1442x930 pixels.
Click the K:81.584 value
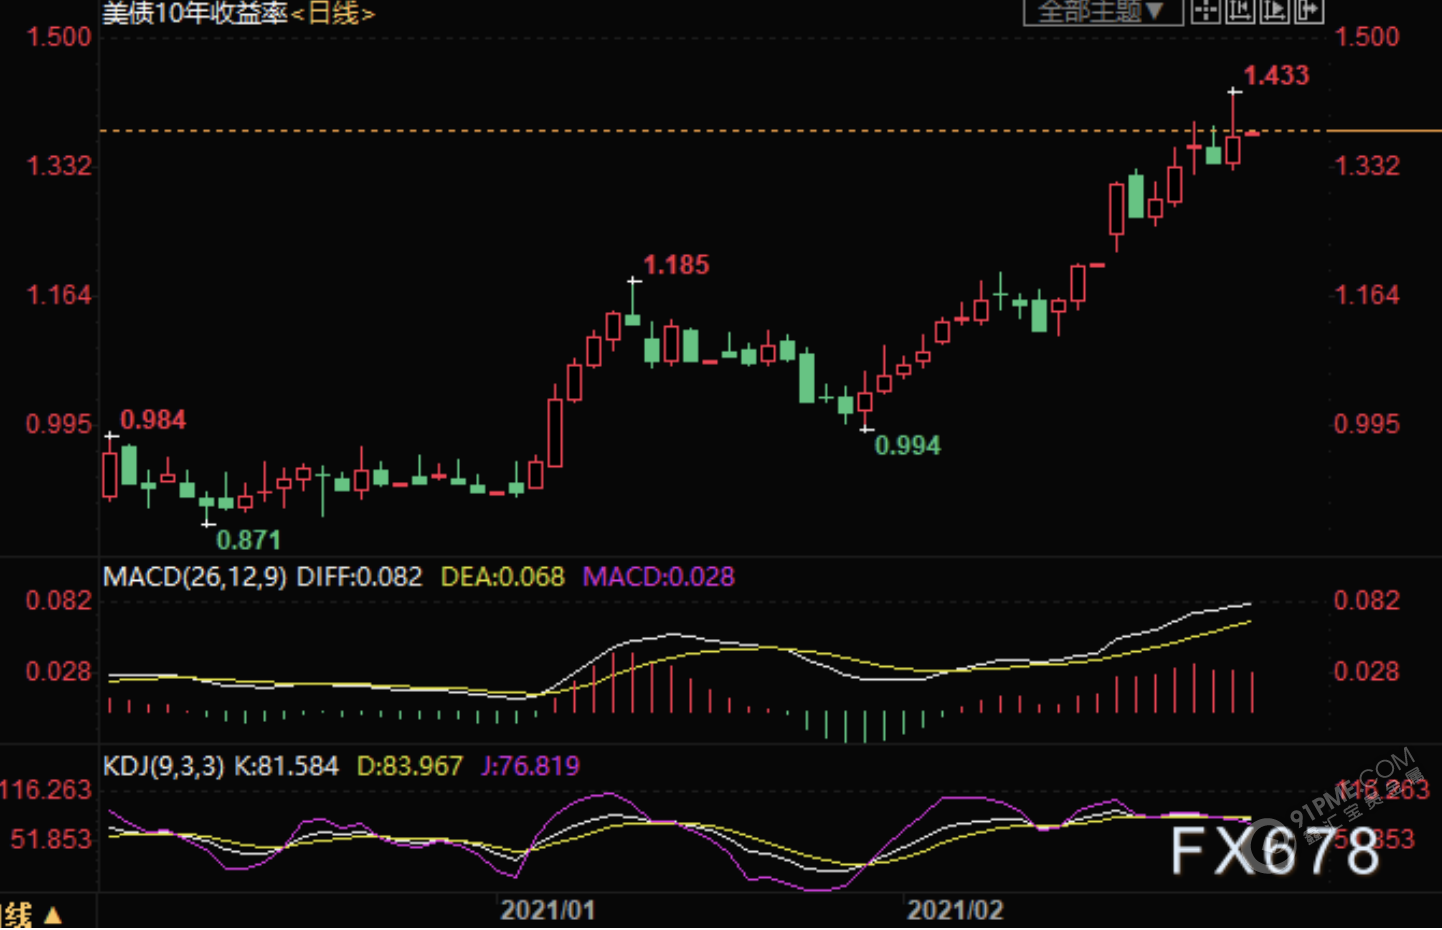pyautogui.click(x=286, y=767)
